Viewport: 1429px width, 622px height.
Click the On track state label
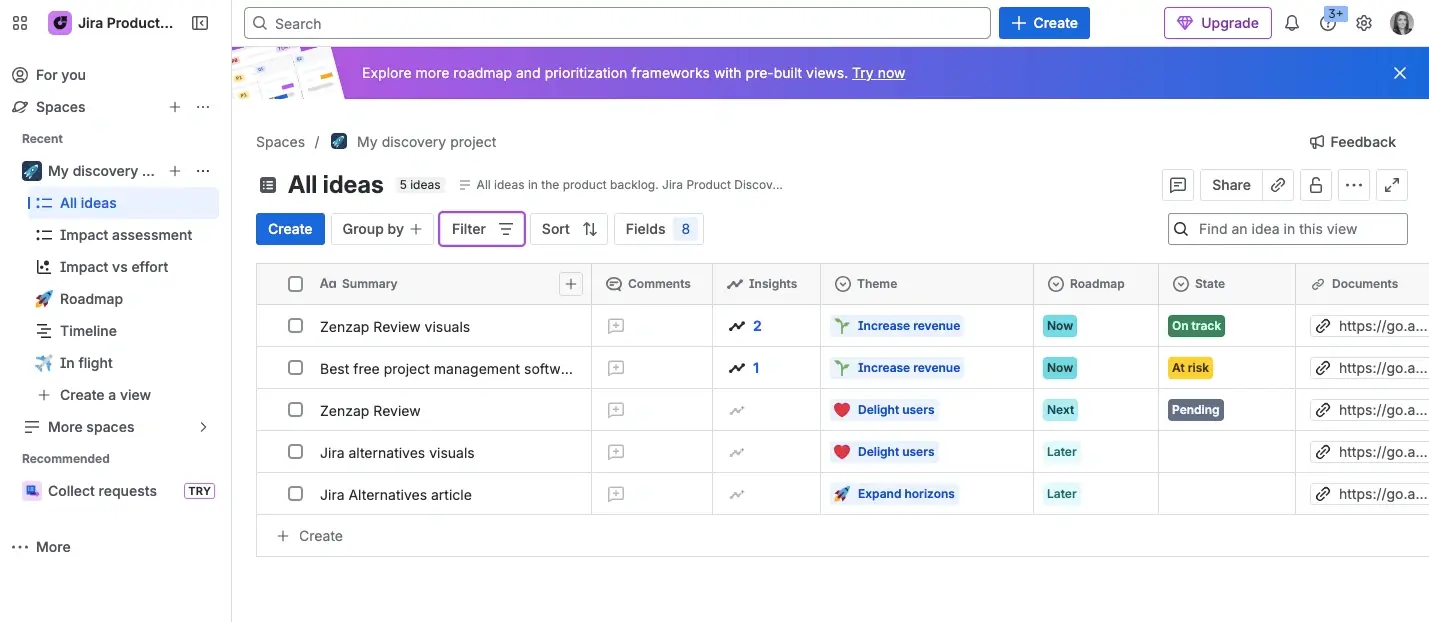(1197, 326)
